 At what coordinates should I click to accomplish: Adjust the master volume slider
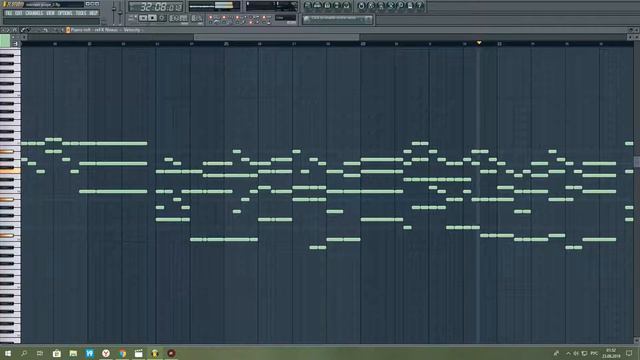pos(114,10)
